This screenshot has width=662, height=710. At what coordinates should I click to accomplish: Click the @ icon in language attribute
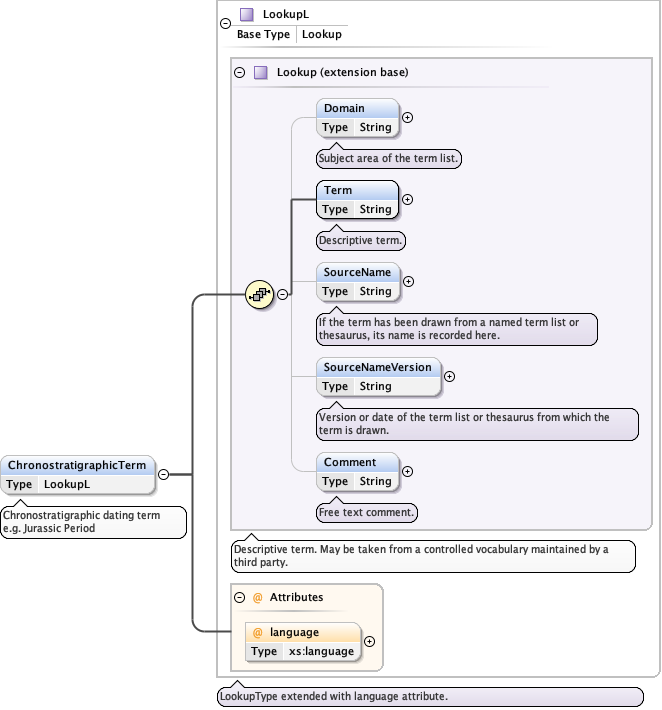(257, 632)
